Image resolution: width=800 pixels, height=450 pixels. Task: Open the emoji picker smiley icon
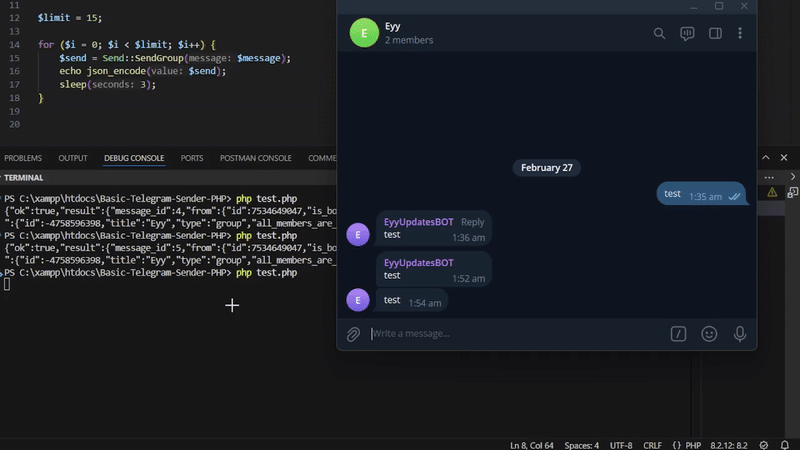(709, 334)
